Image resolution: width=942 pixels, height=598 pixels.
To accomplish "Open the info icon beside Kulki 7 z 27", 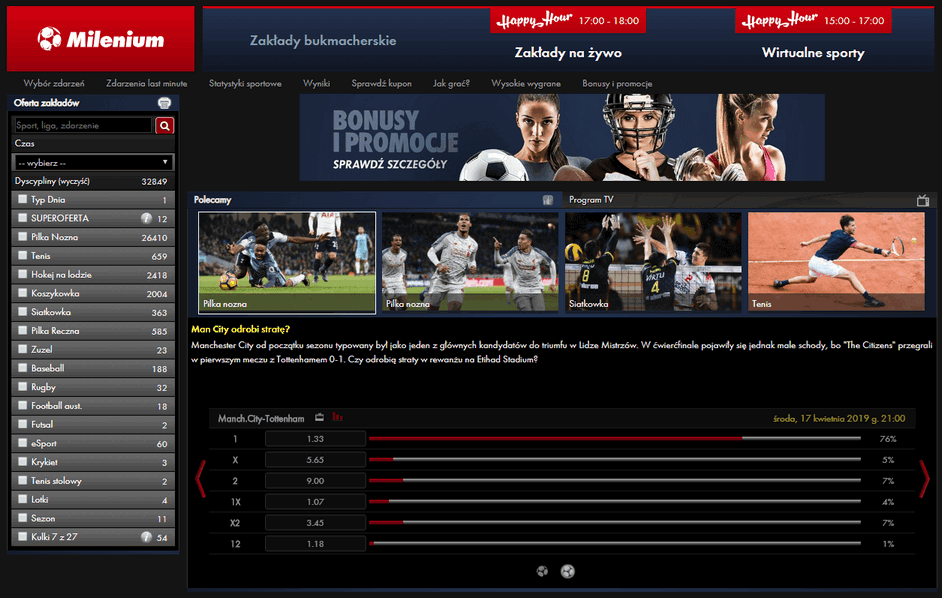I will tap(146, 537).
